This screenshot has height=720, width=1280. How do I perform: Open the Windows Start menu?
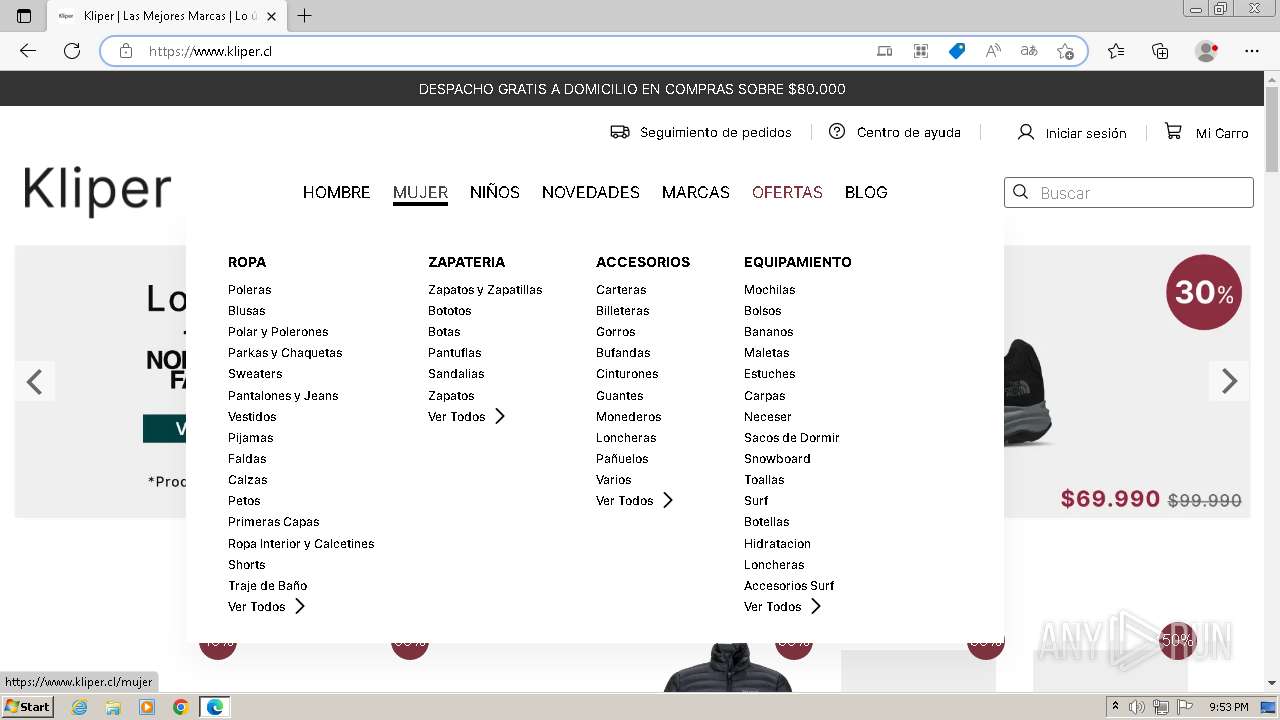[27, 707]
